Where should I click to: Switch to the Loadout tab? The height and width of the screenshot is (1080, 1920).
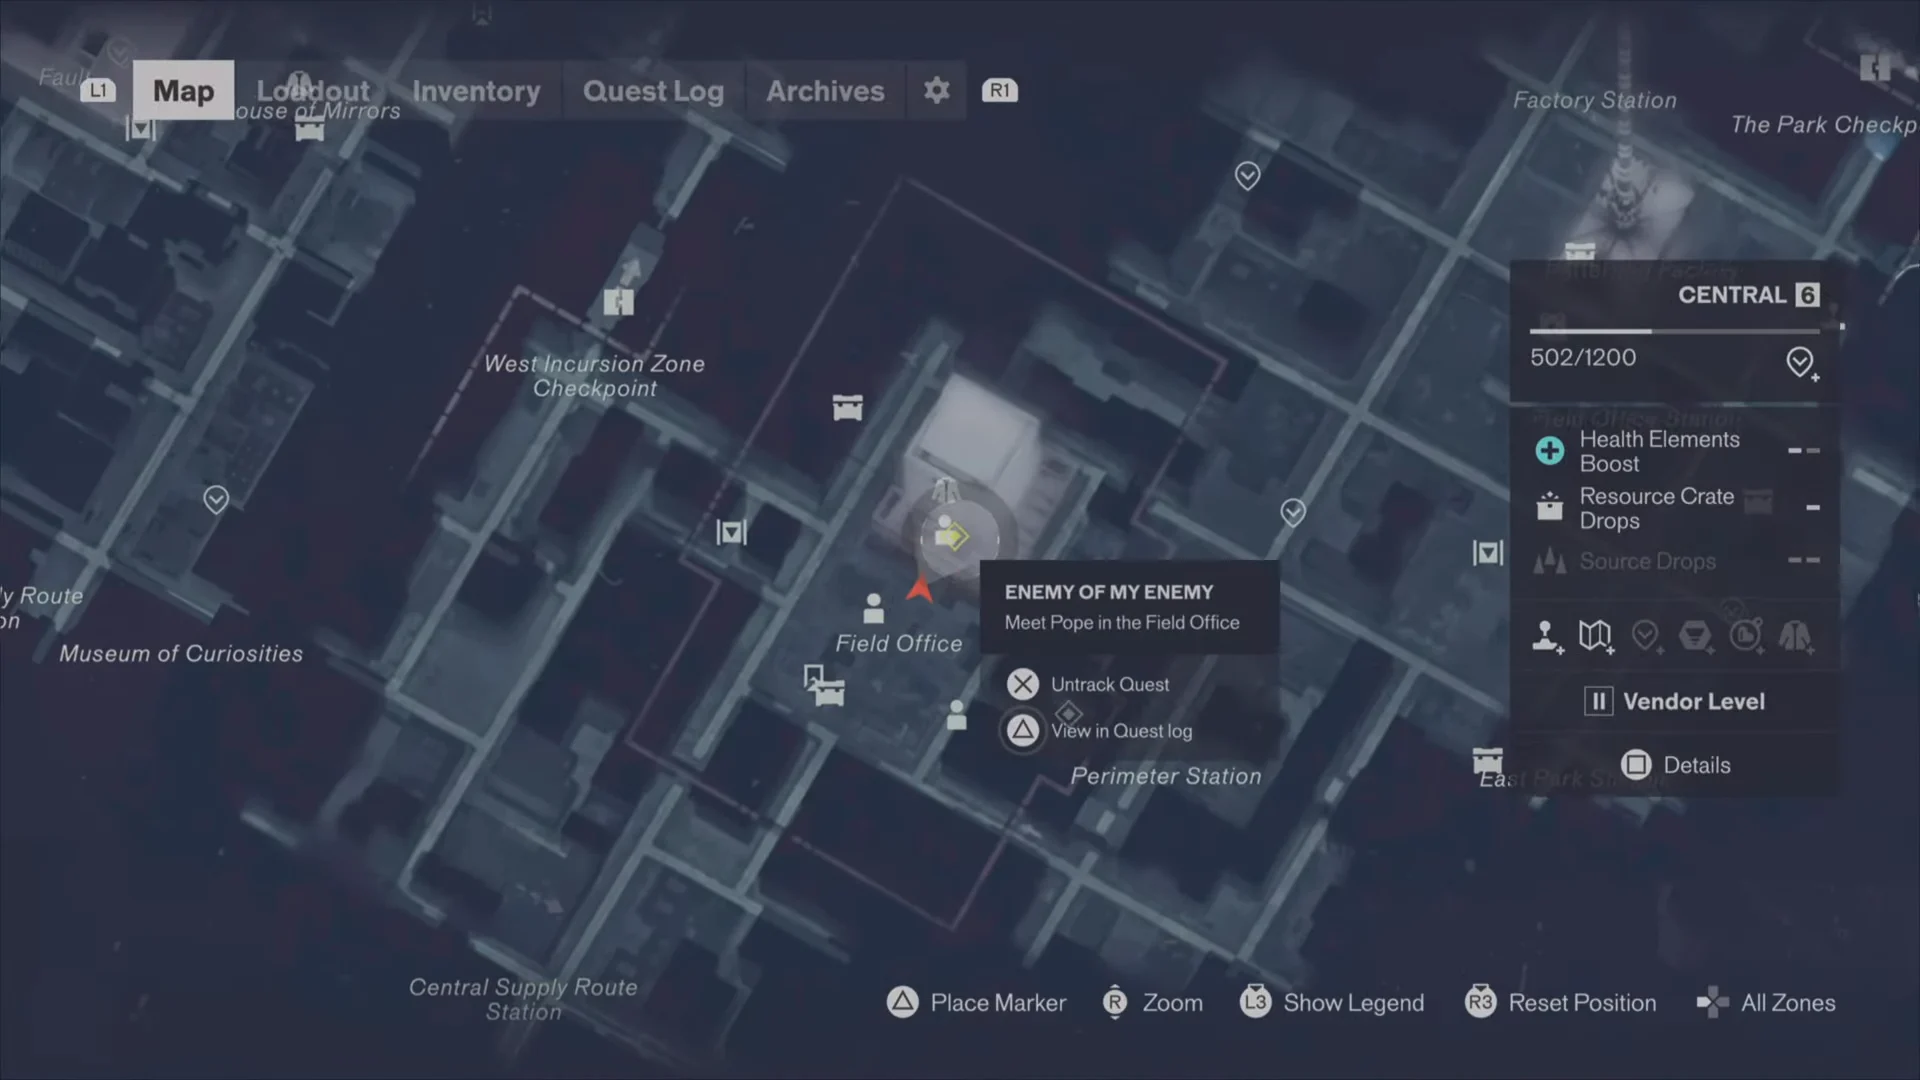[313, 90]
